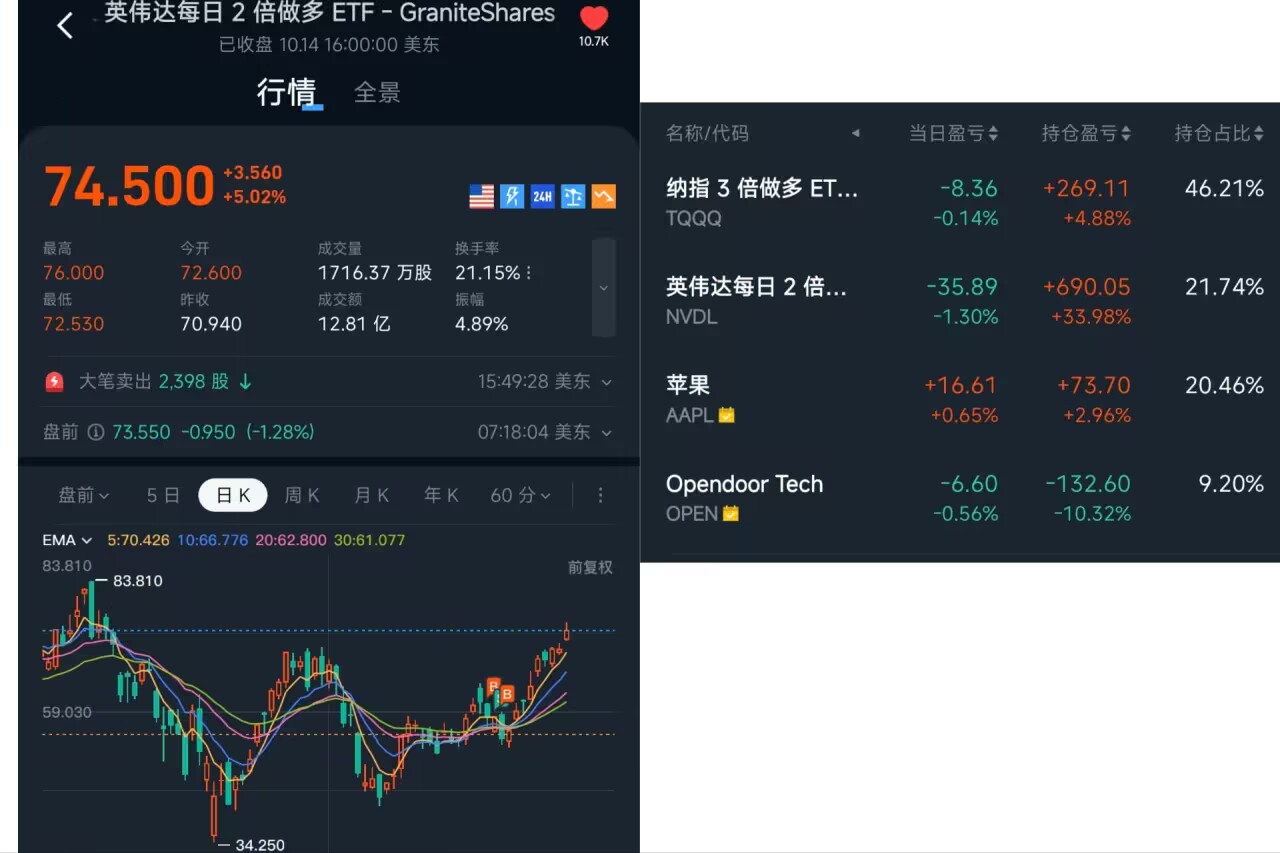Sort by 持仓盈亏 column header

click(1086, 133)
